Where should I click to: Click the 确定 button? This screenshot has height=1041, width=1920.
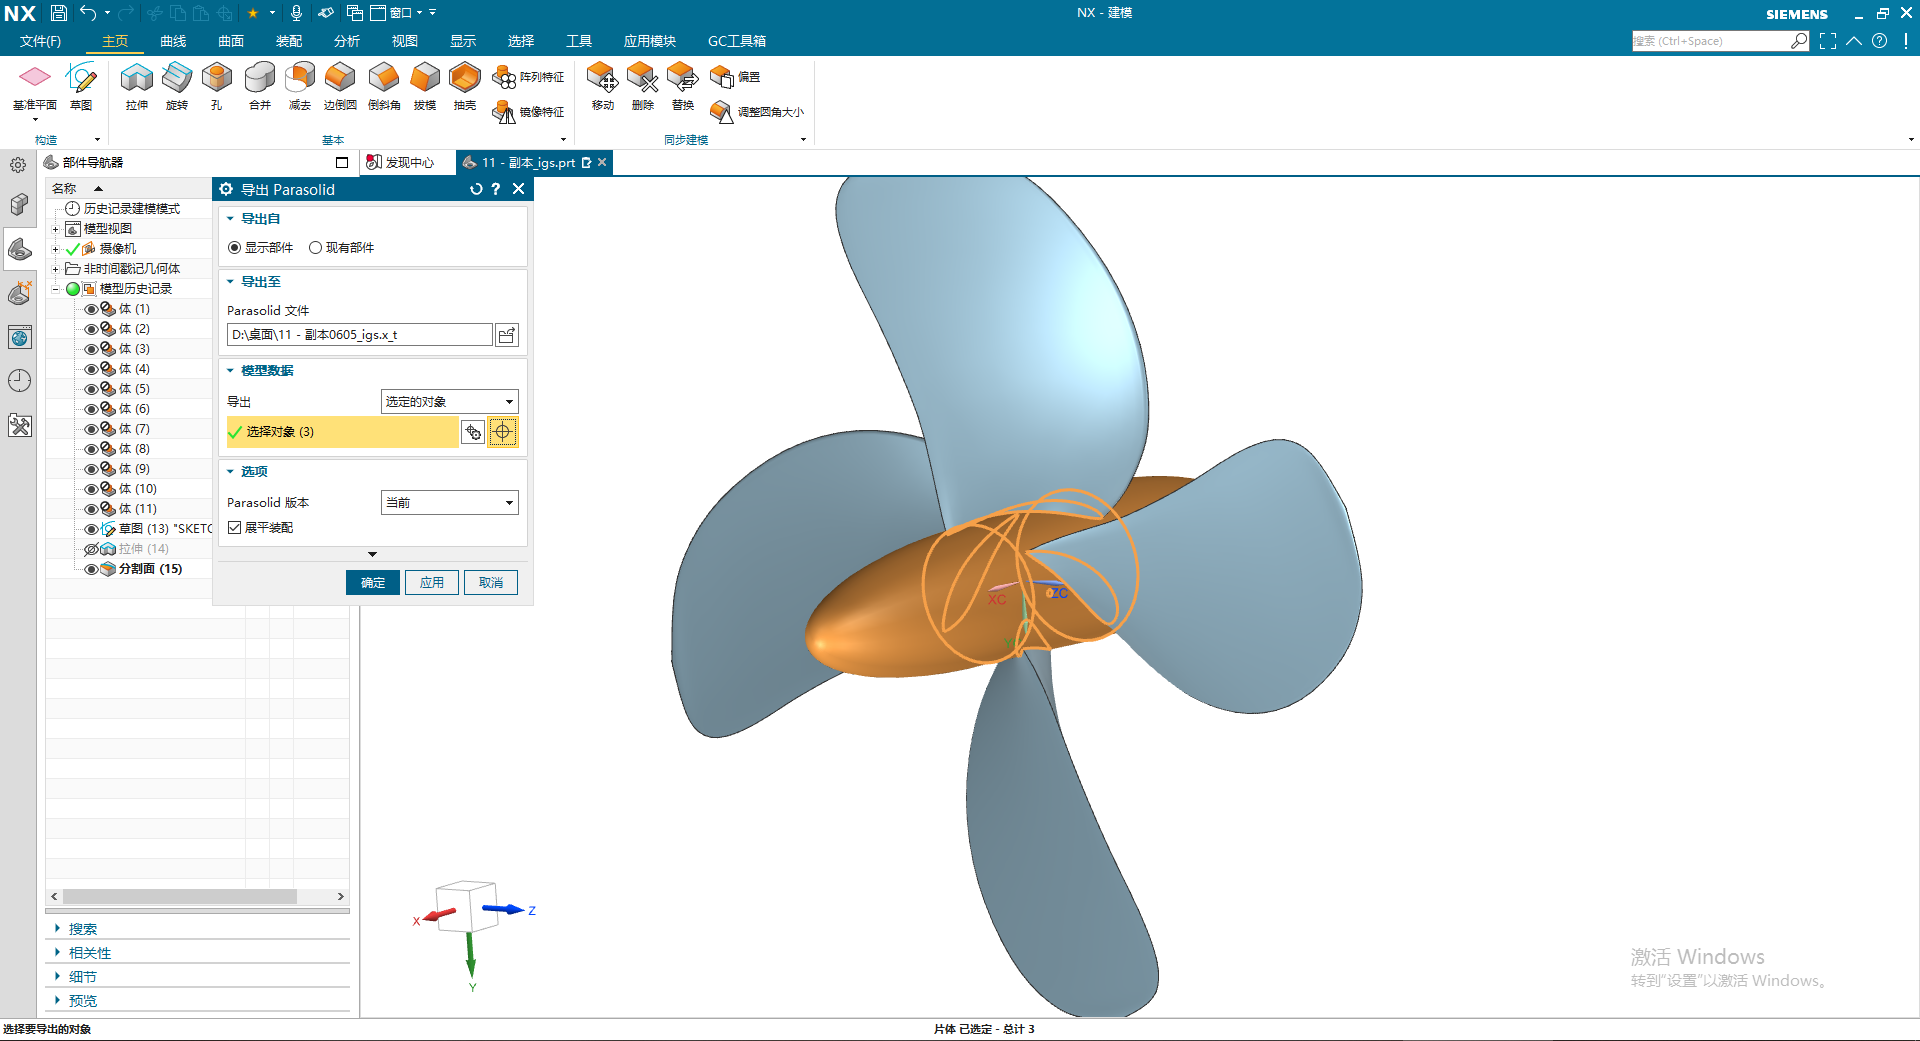coord(373,583)
